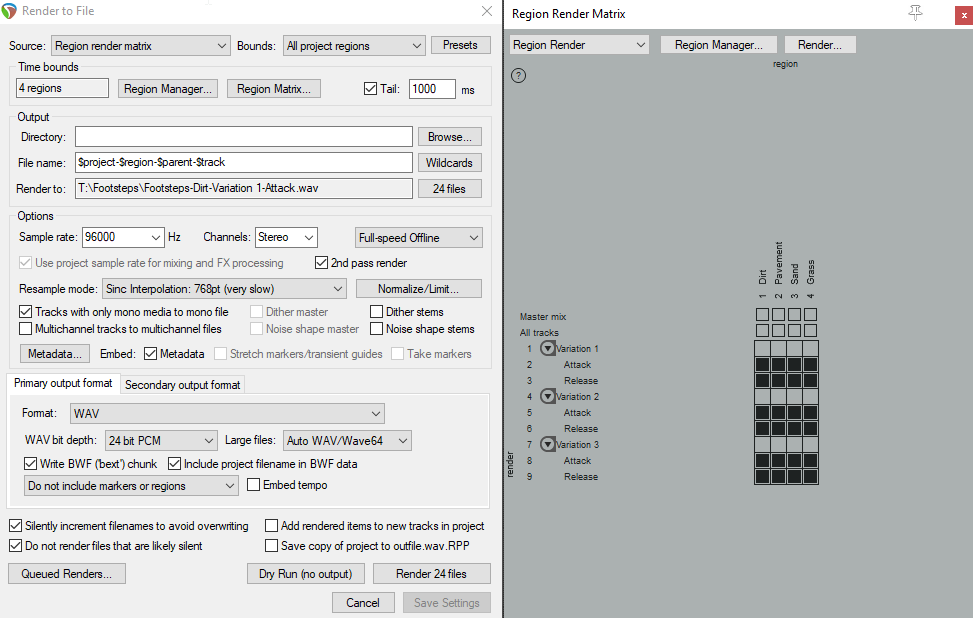The image size is (973, 618).
Task: Select the Primary output format tab
Action: coord(63,384)
